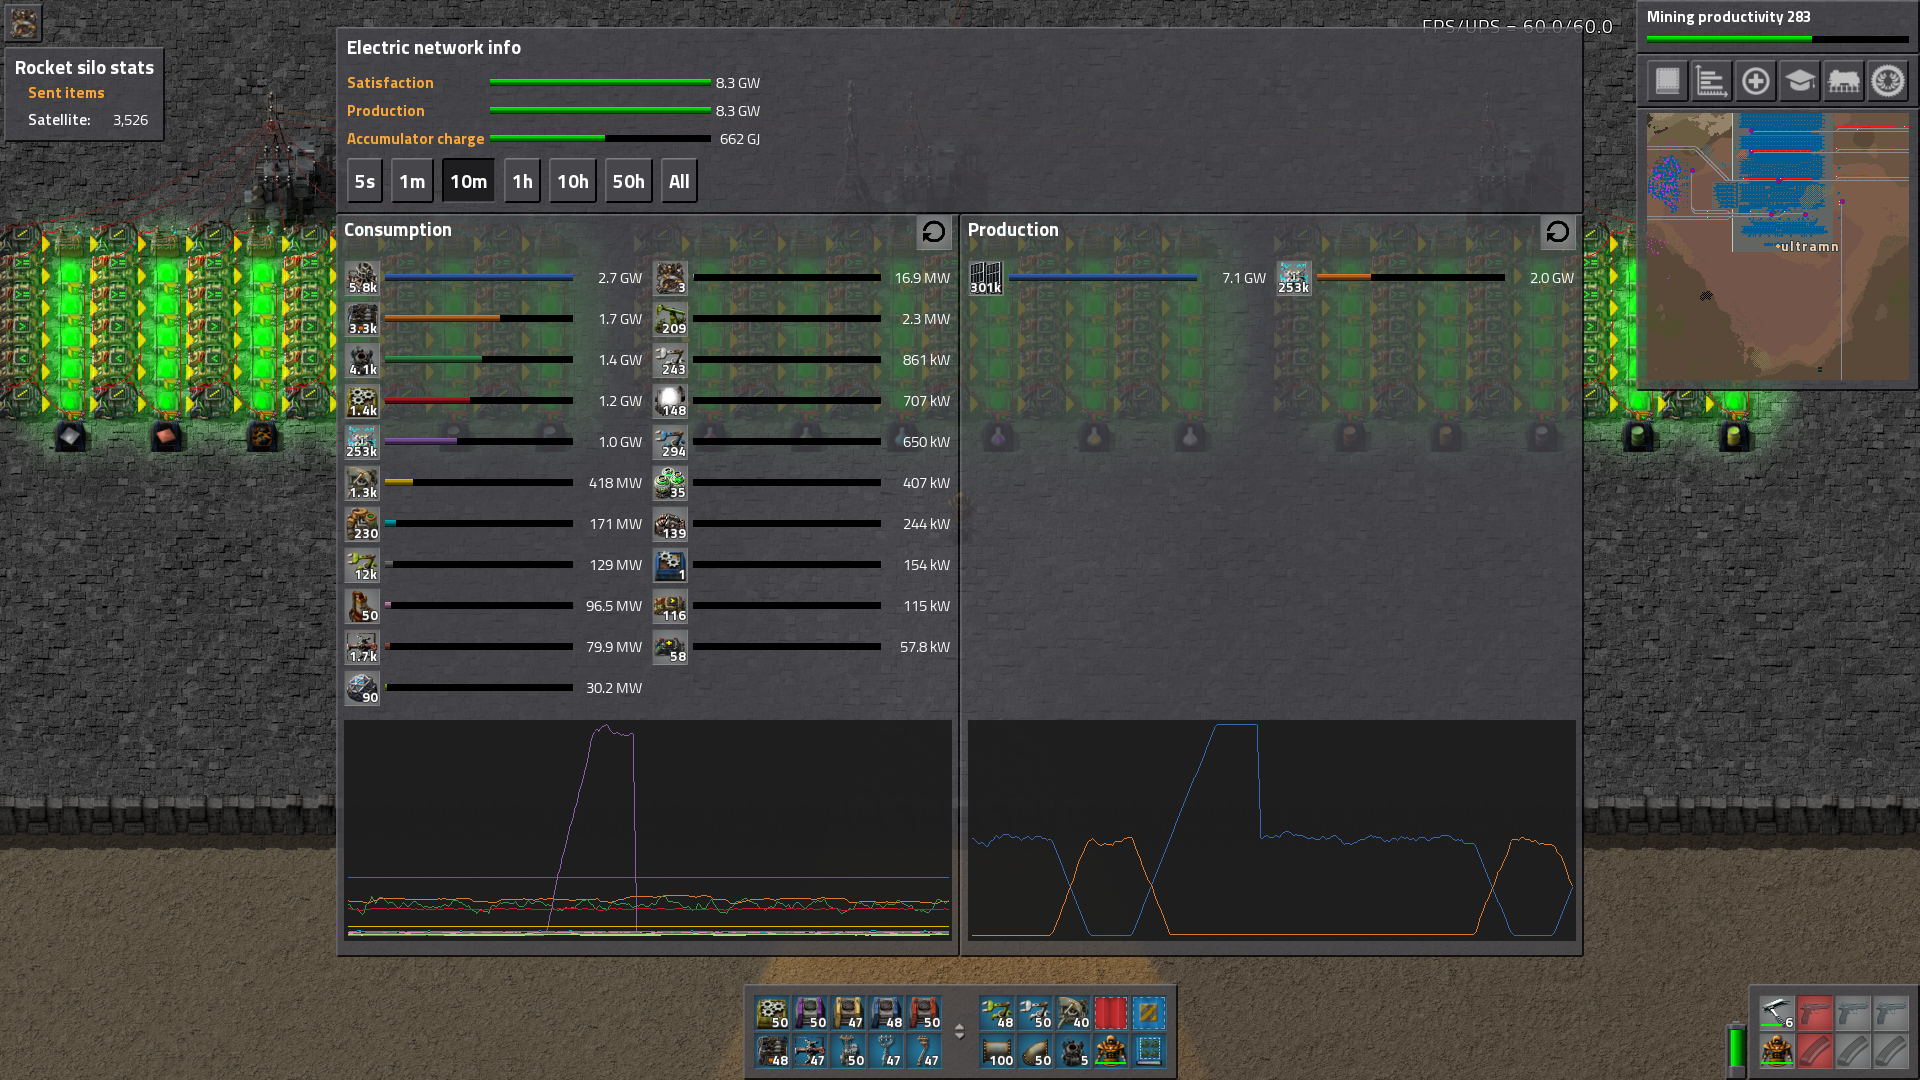The height and width of the screenshot is (1080, 1920).
Task: Click the lamp consumer icon showing 148
Action: 670,401
